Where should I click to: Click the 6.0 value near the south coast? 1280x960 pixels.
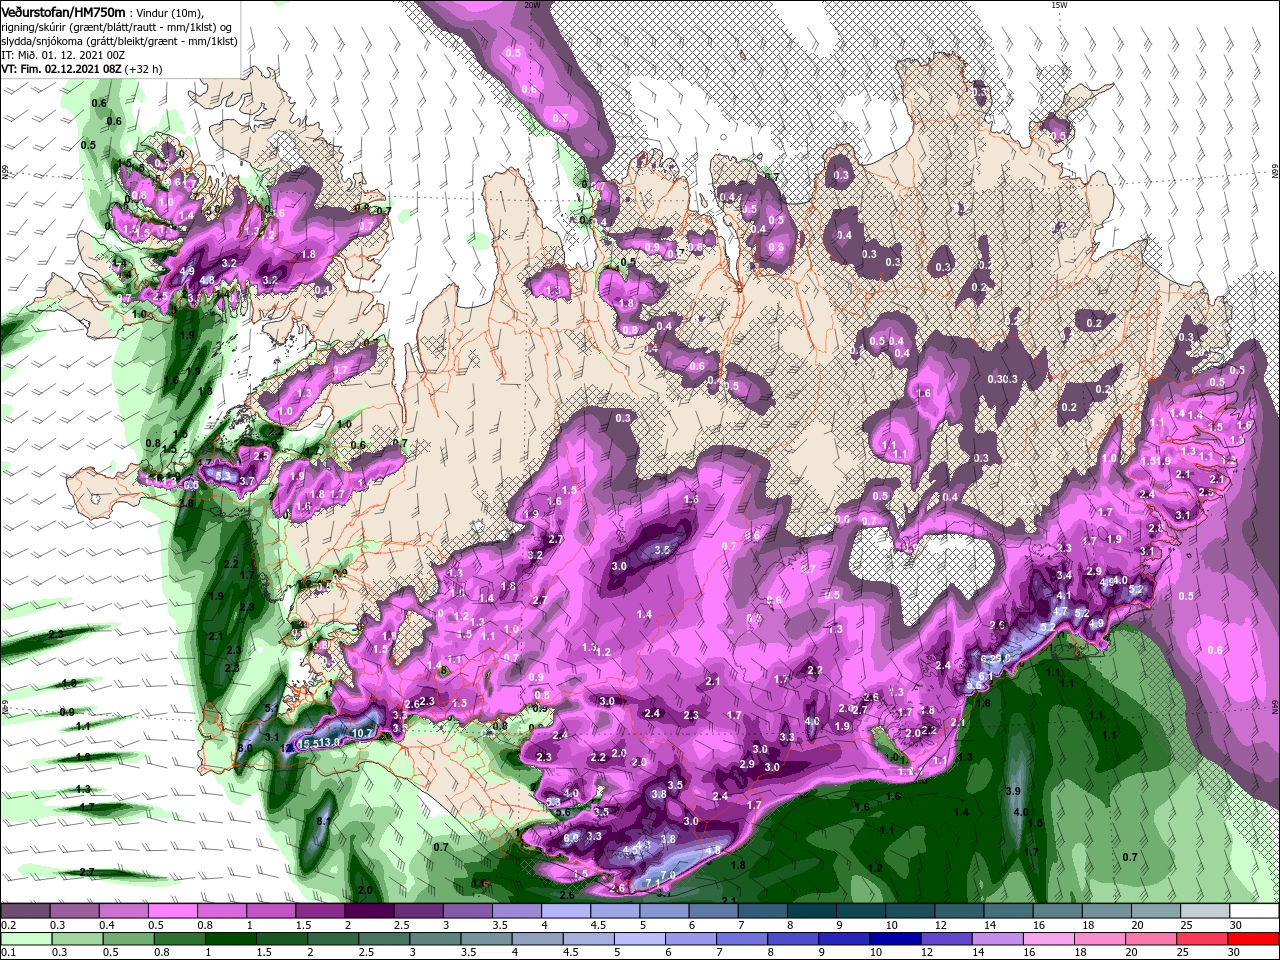pos(571,838)
